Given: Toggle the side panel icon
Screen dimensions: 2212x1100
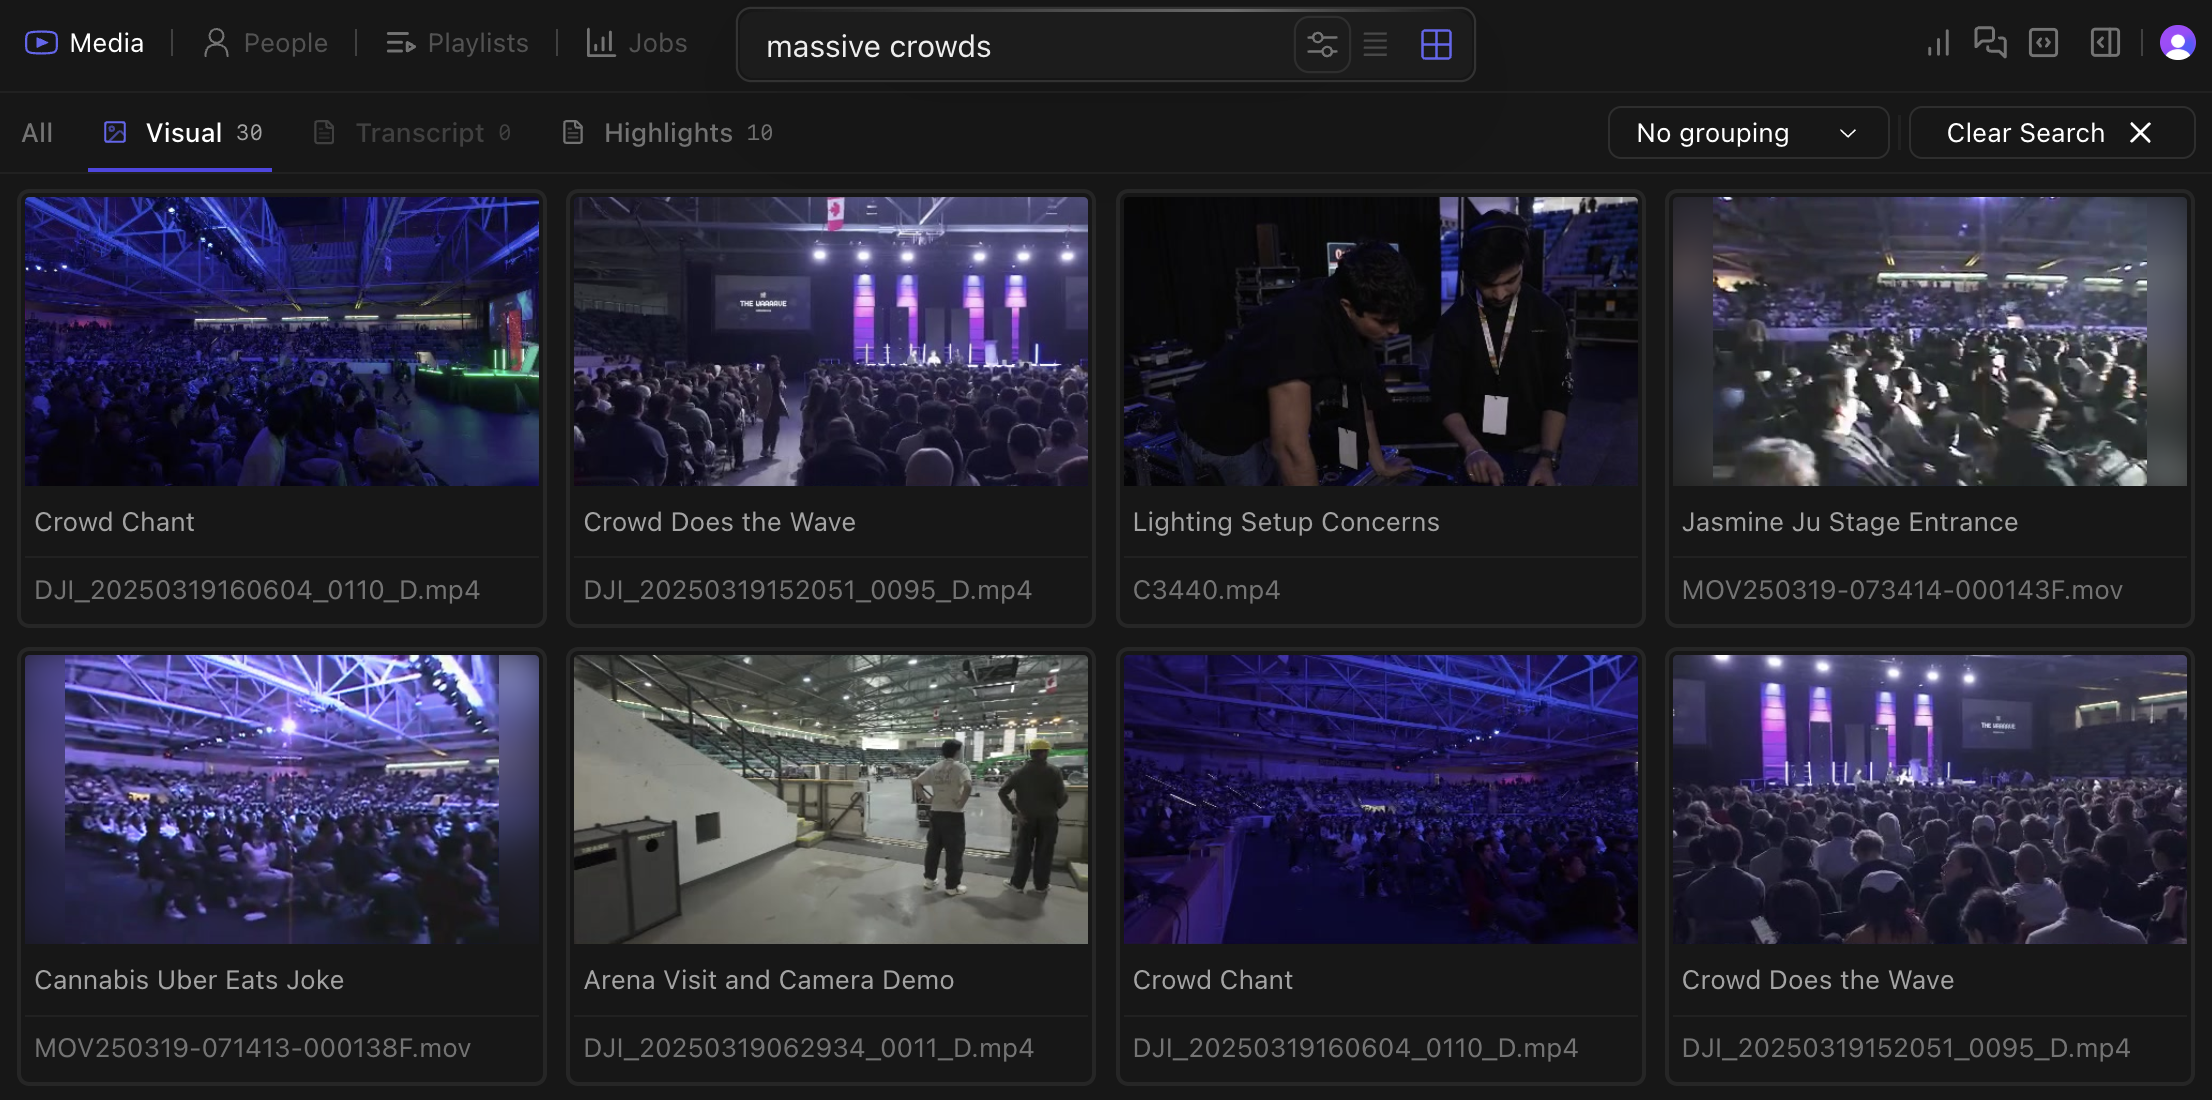Looking at the screenshot, I should (x=2105, y=43).
